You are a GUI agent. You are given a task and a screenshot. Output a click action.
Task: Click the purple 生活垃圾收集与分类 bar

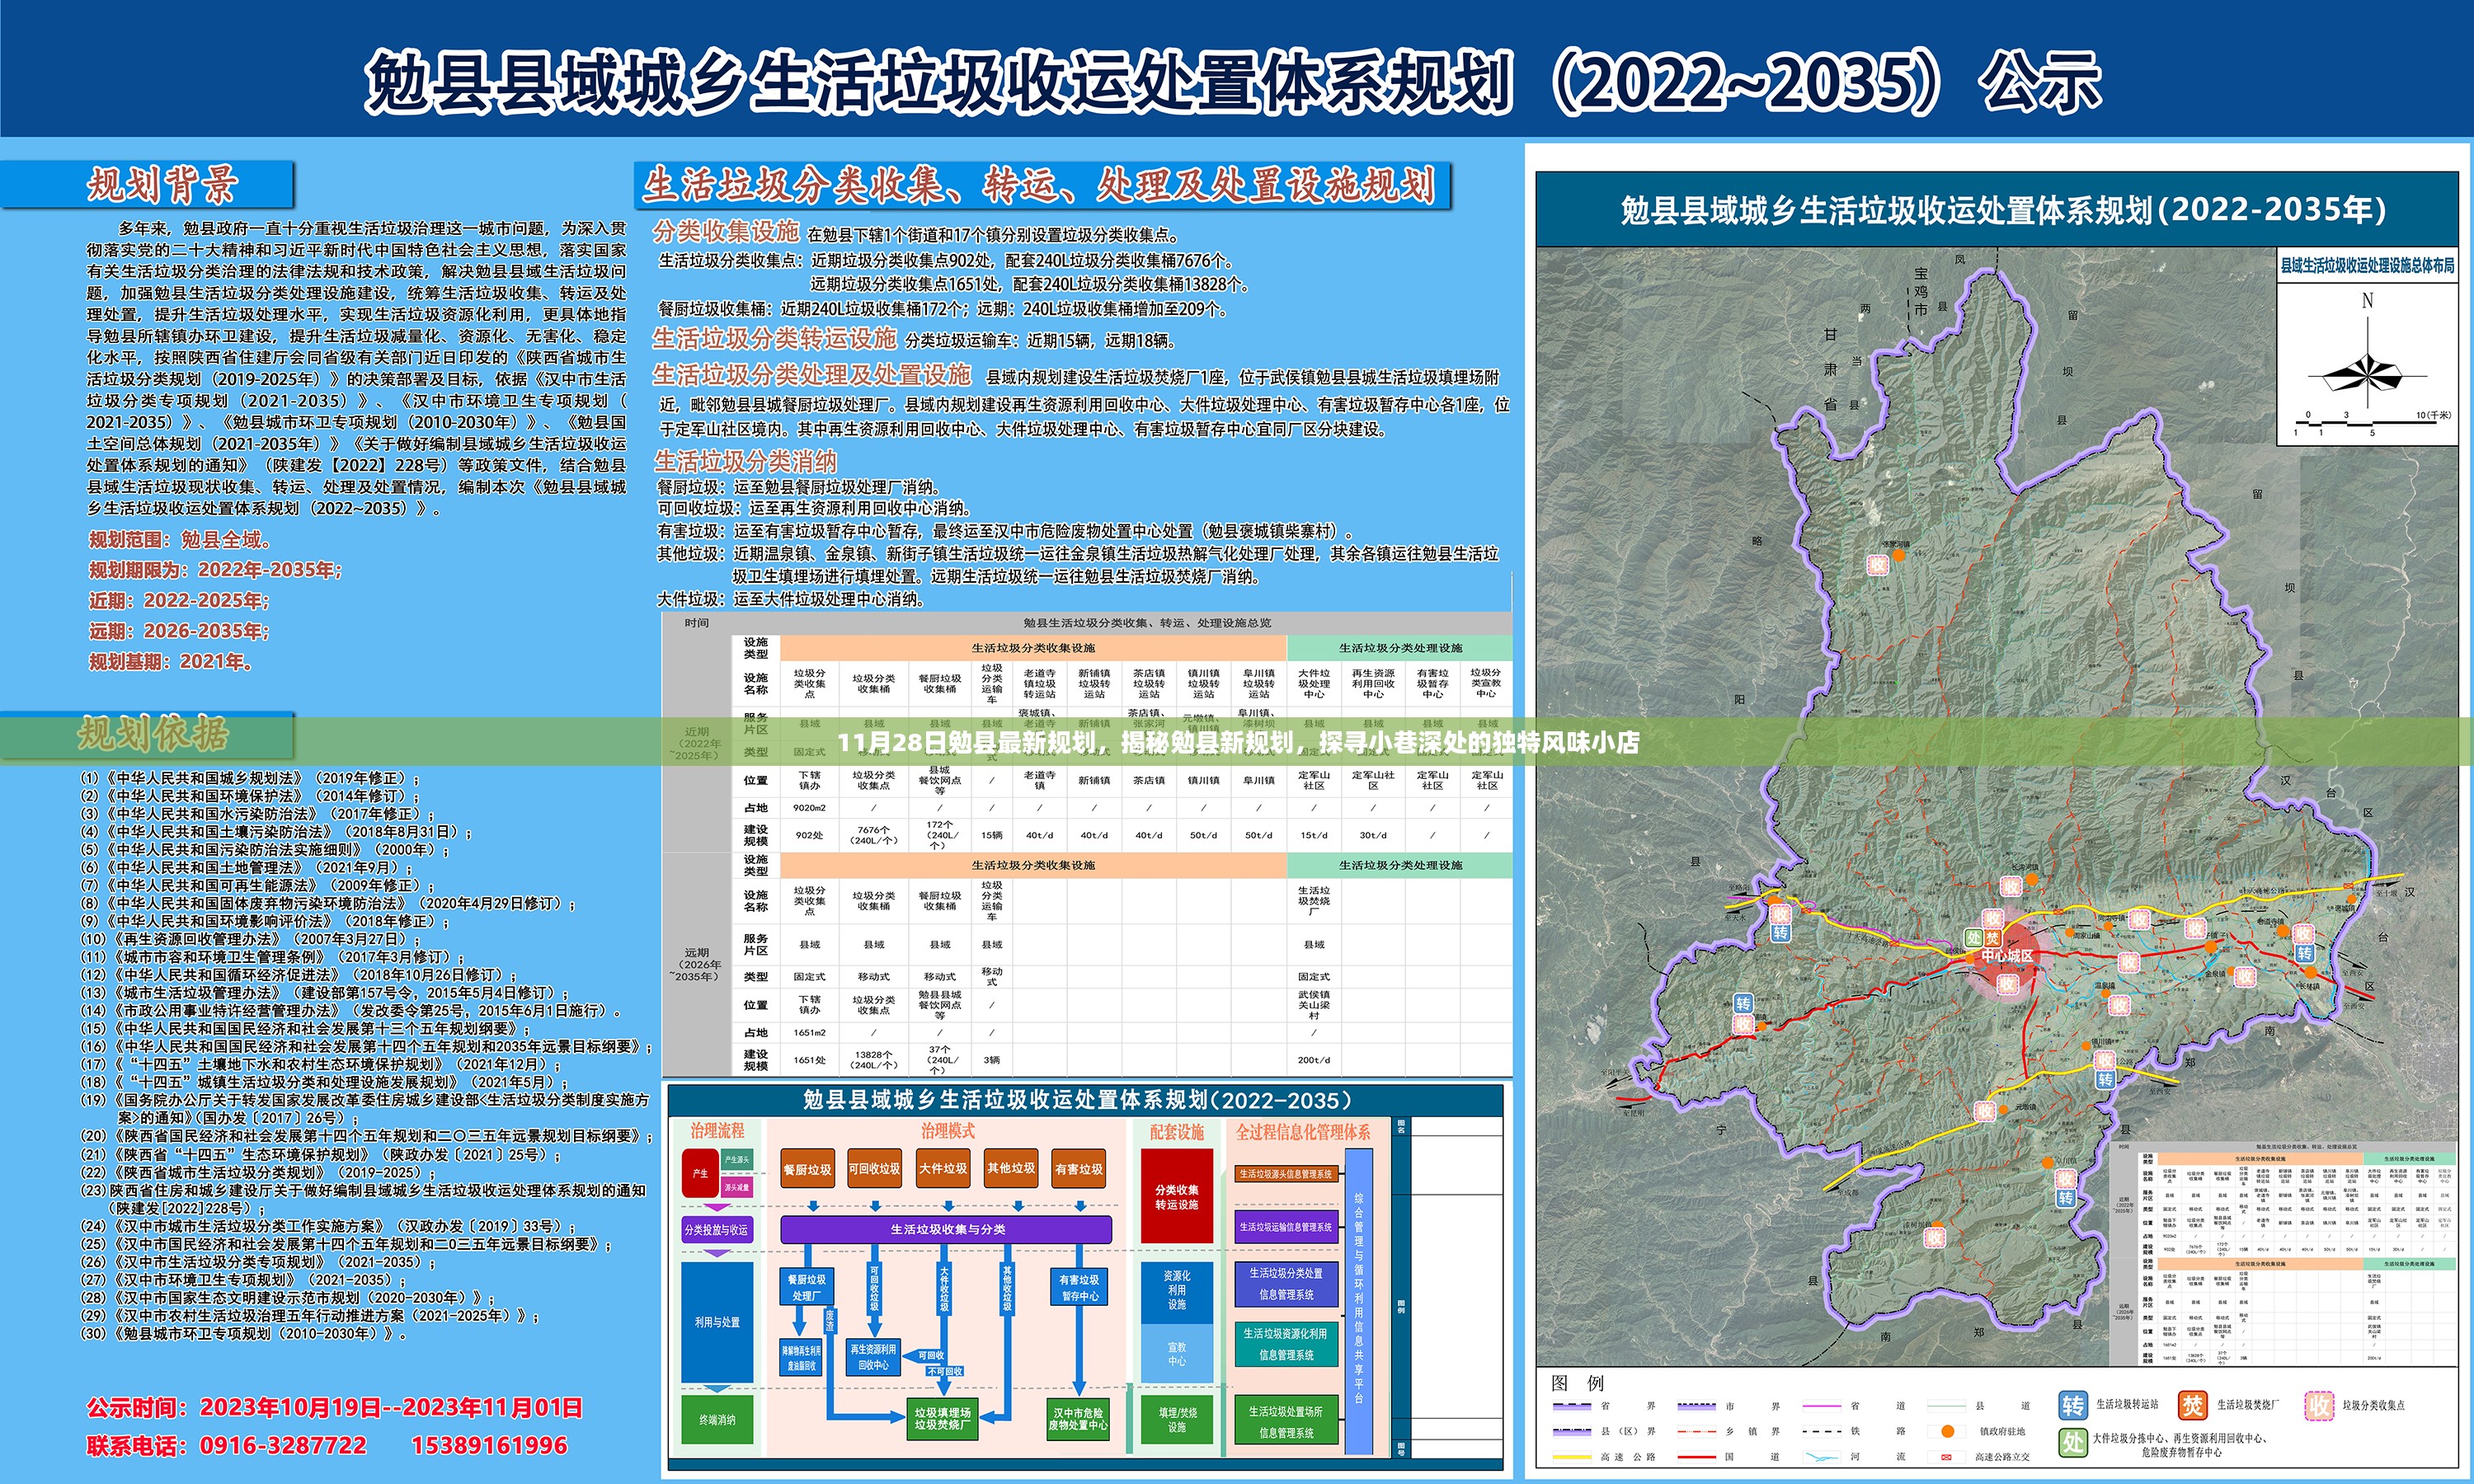coord(946,1230)
